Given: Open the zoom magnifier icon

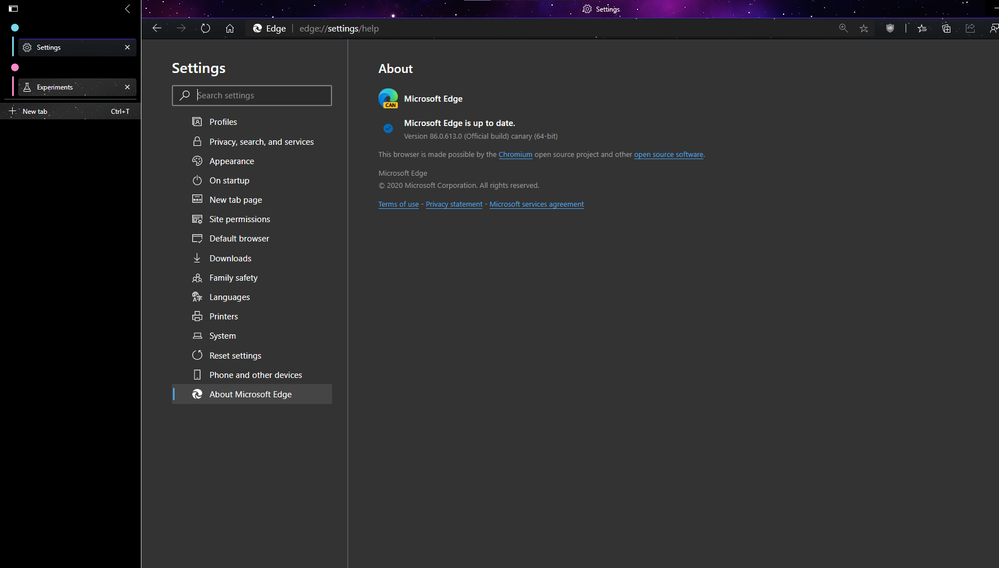Looking at the screenshot, I should pos(843,28).
